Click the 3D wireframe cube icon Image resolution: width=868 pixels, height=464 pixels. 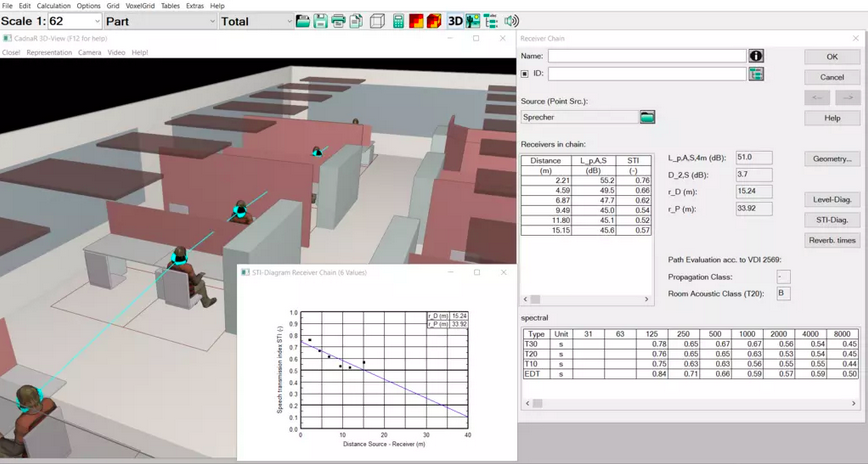click(378, 21)
